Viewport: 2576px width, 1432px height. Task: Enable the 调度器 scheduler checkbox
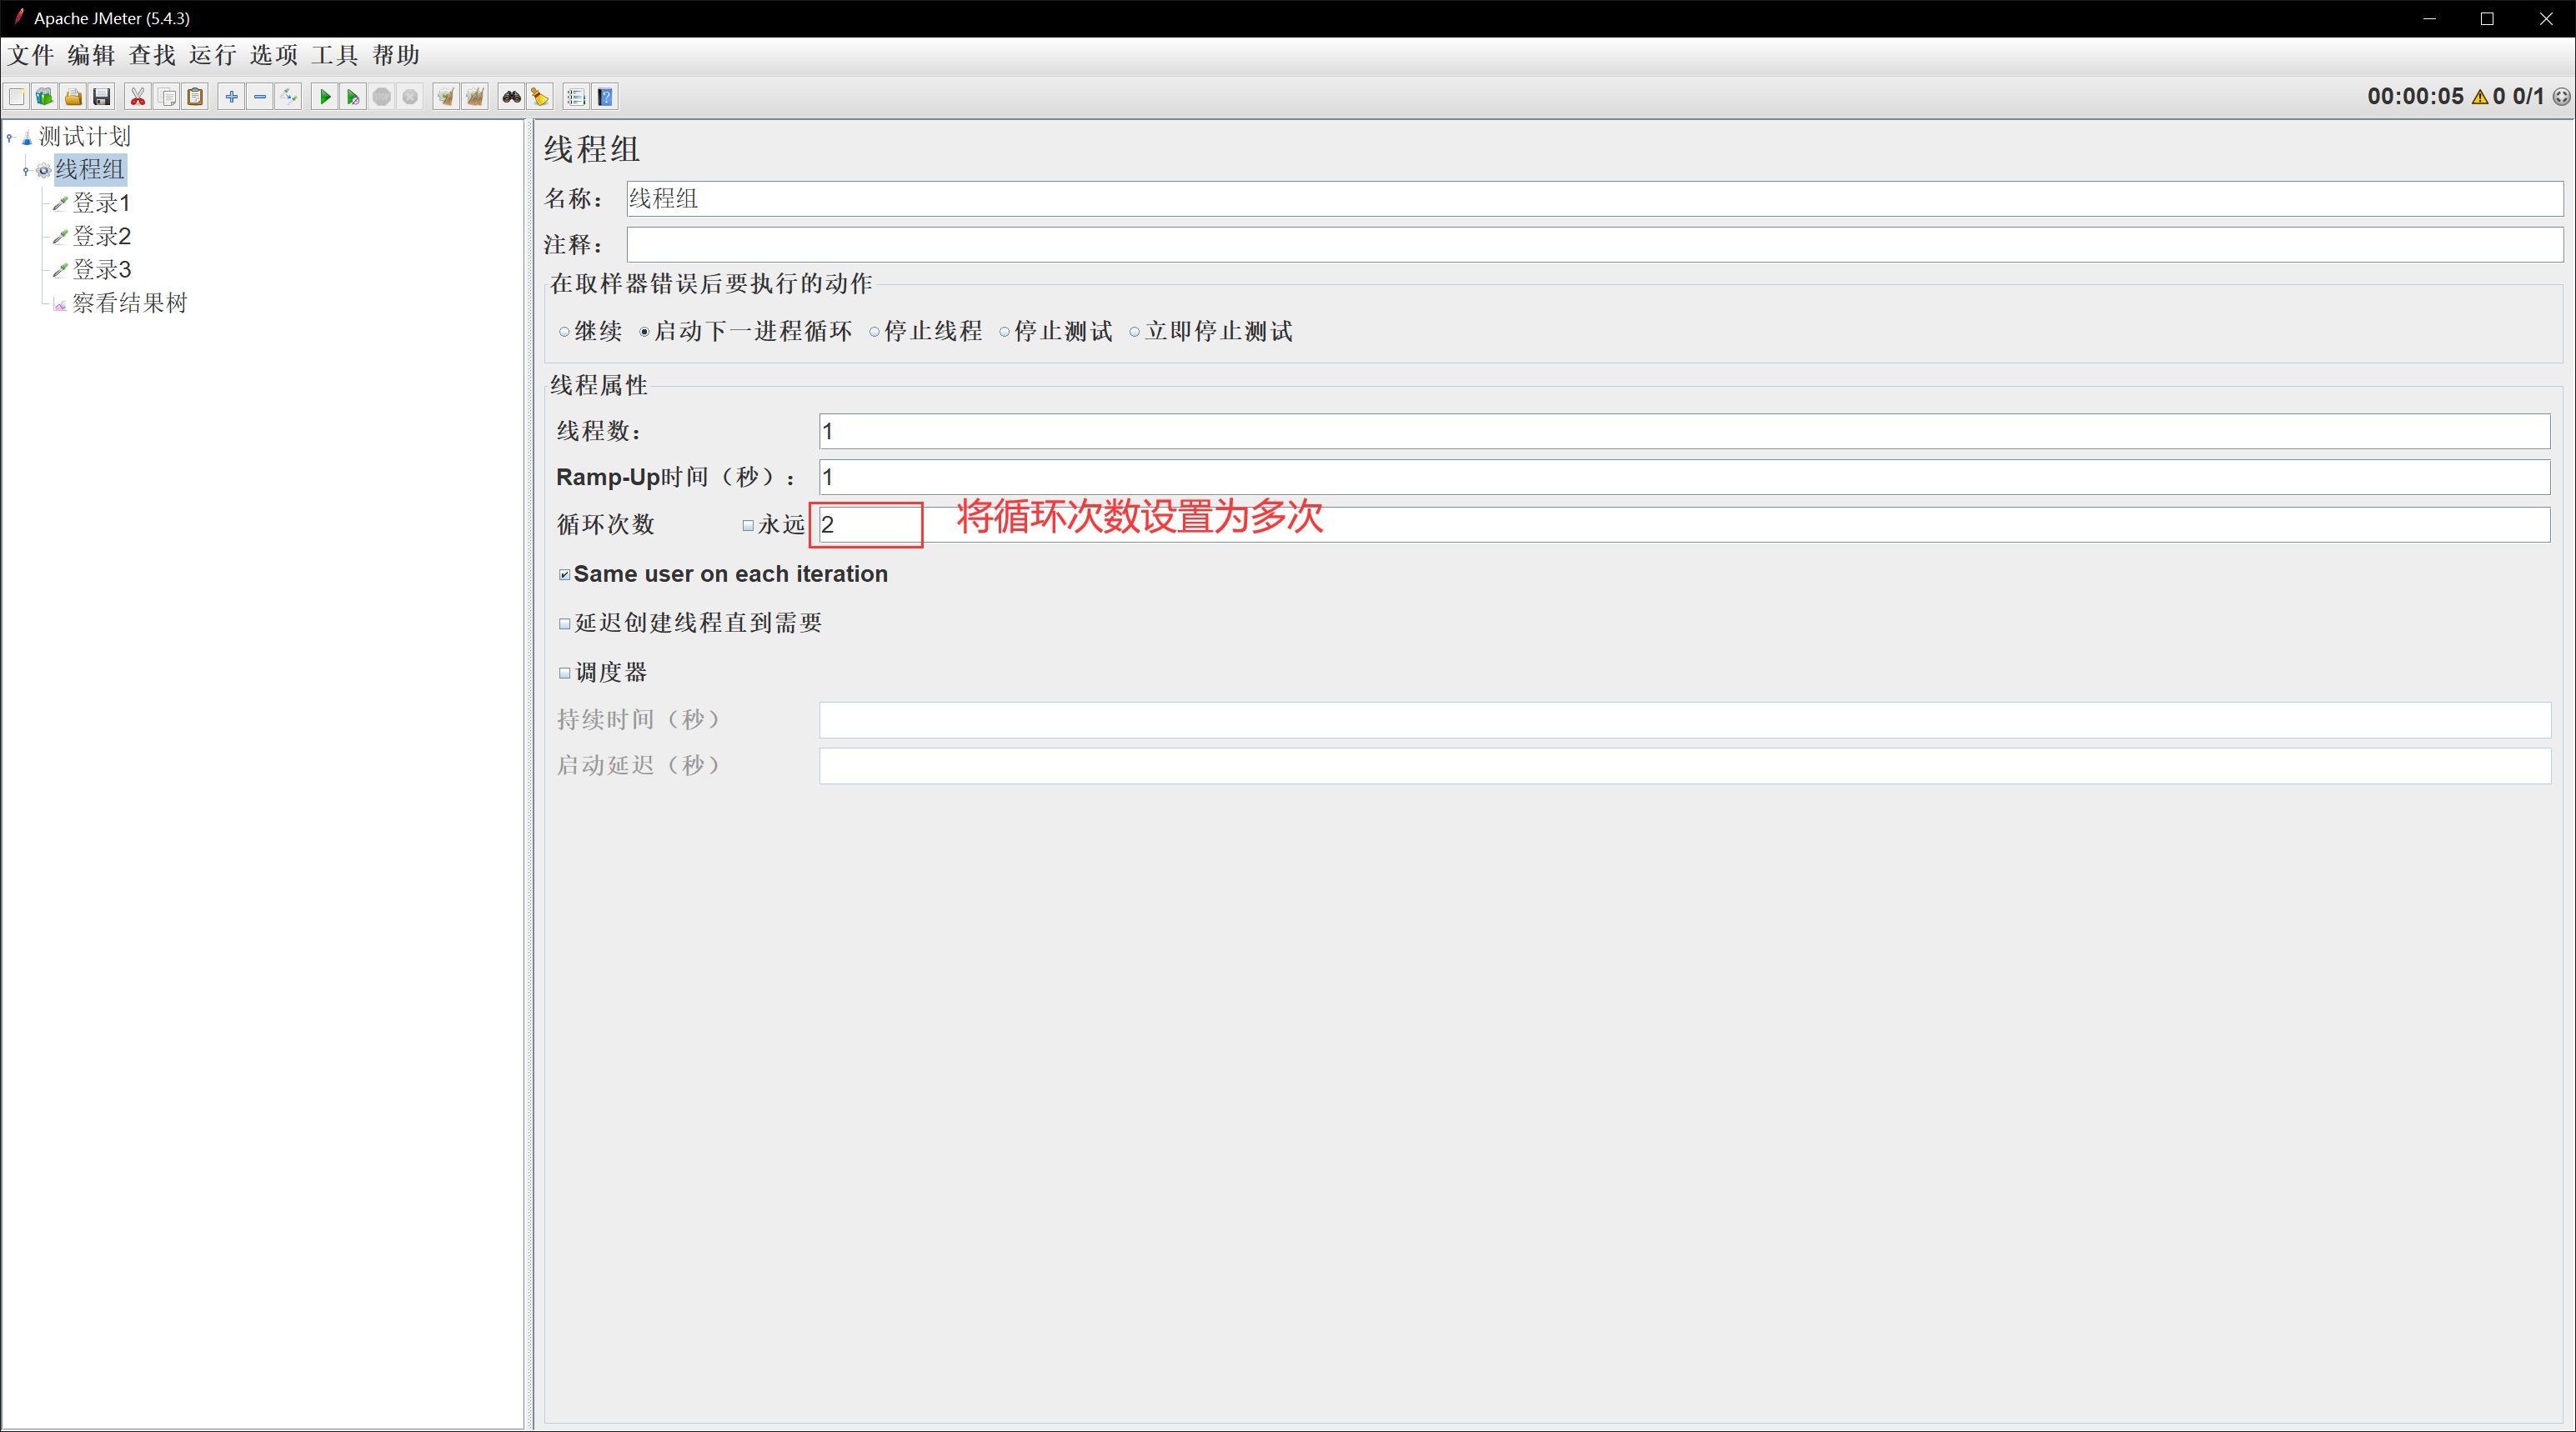[x=565, y=673]
